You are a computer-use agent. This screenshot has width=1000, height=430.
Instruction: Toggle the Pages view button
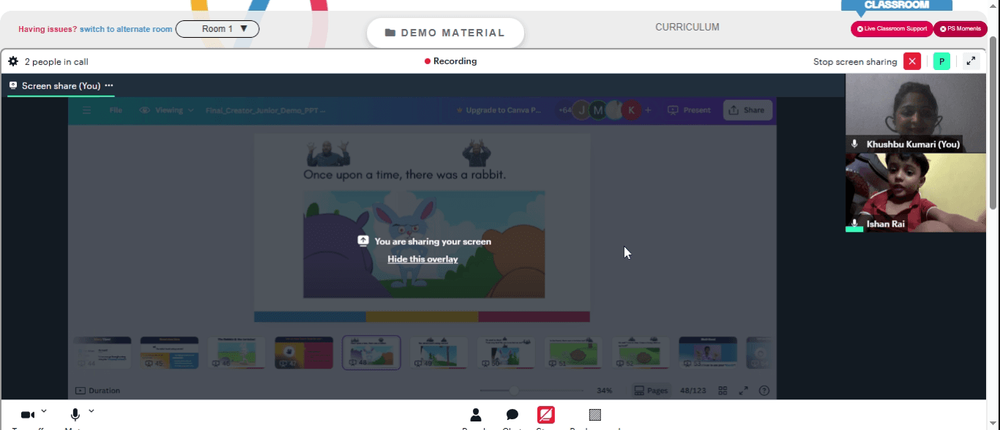(x=651, y=390)
